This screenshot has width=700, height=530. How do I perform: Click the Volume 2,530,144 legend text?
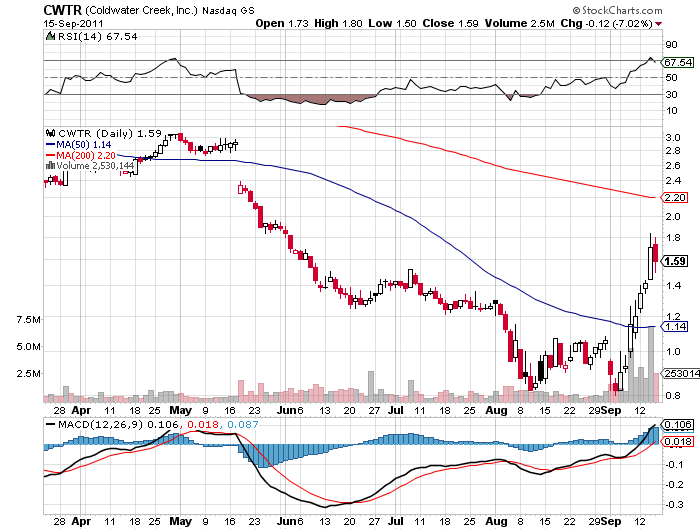coord(96,166)
